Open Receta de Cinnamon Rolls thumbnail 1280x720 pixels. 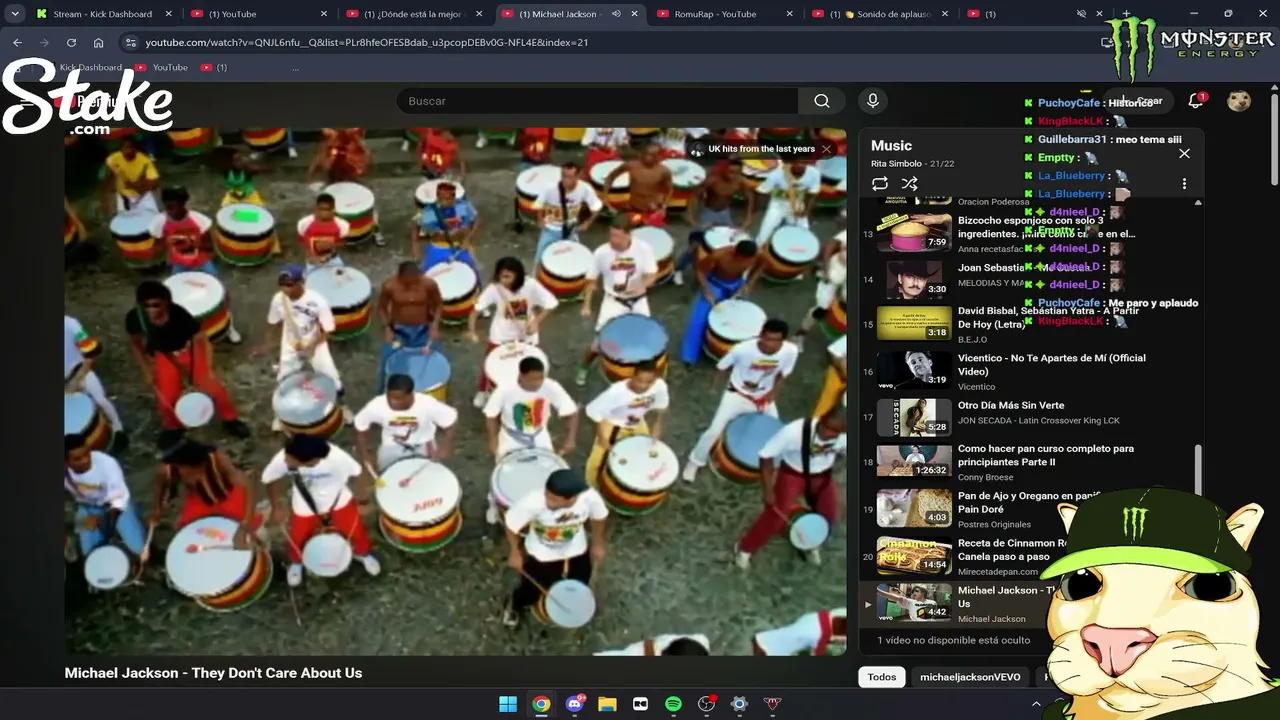[914, 555]
